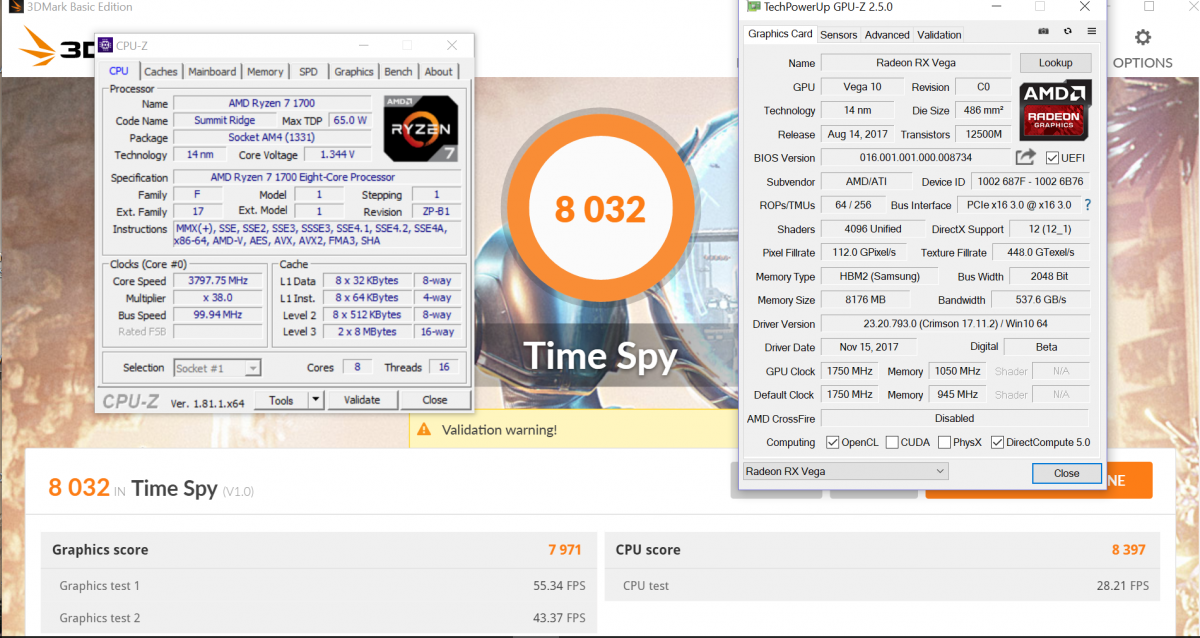1200x638 pixels.
Task: Open the 3DMark Options gear icon
Action: (1142, 38)
